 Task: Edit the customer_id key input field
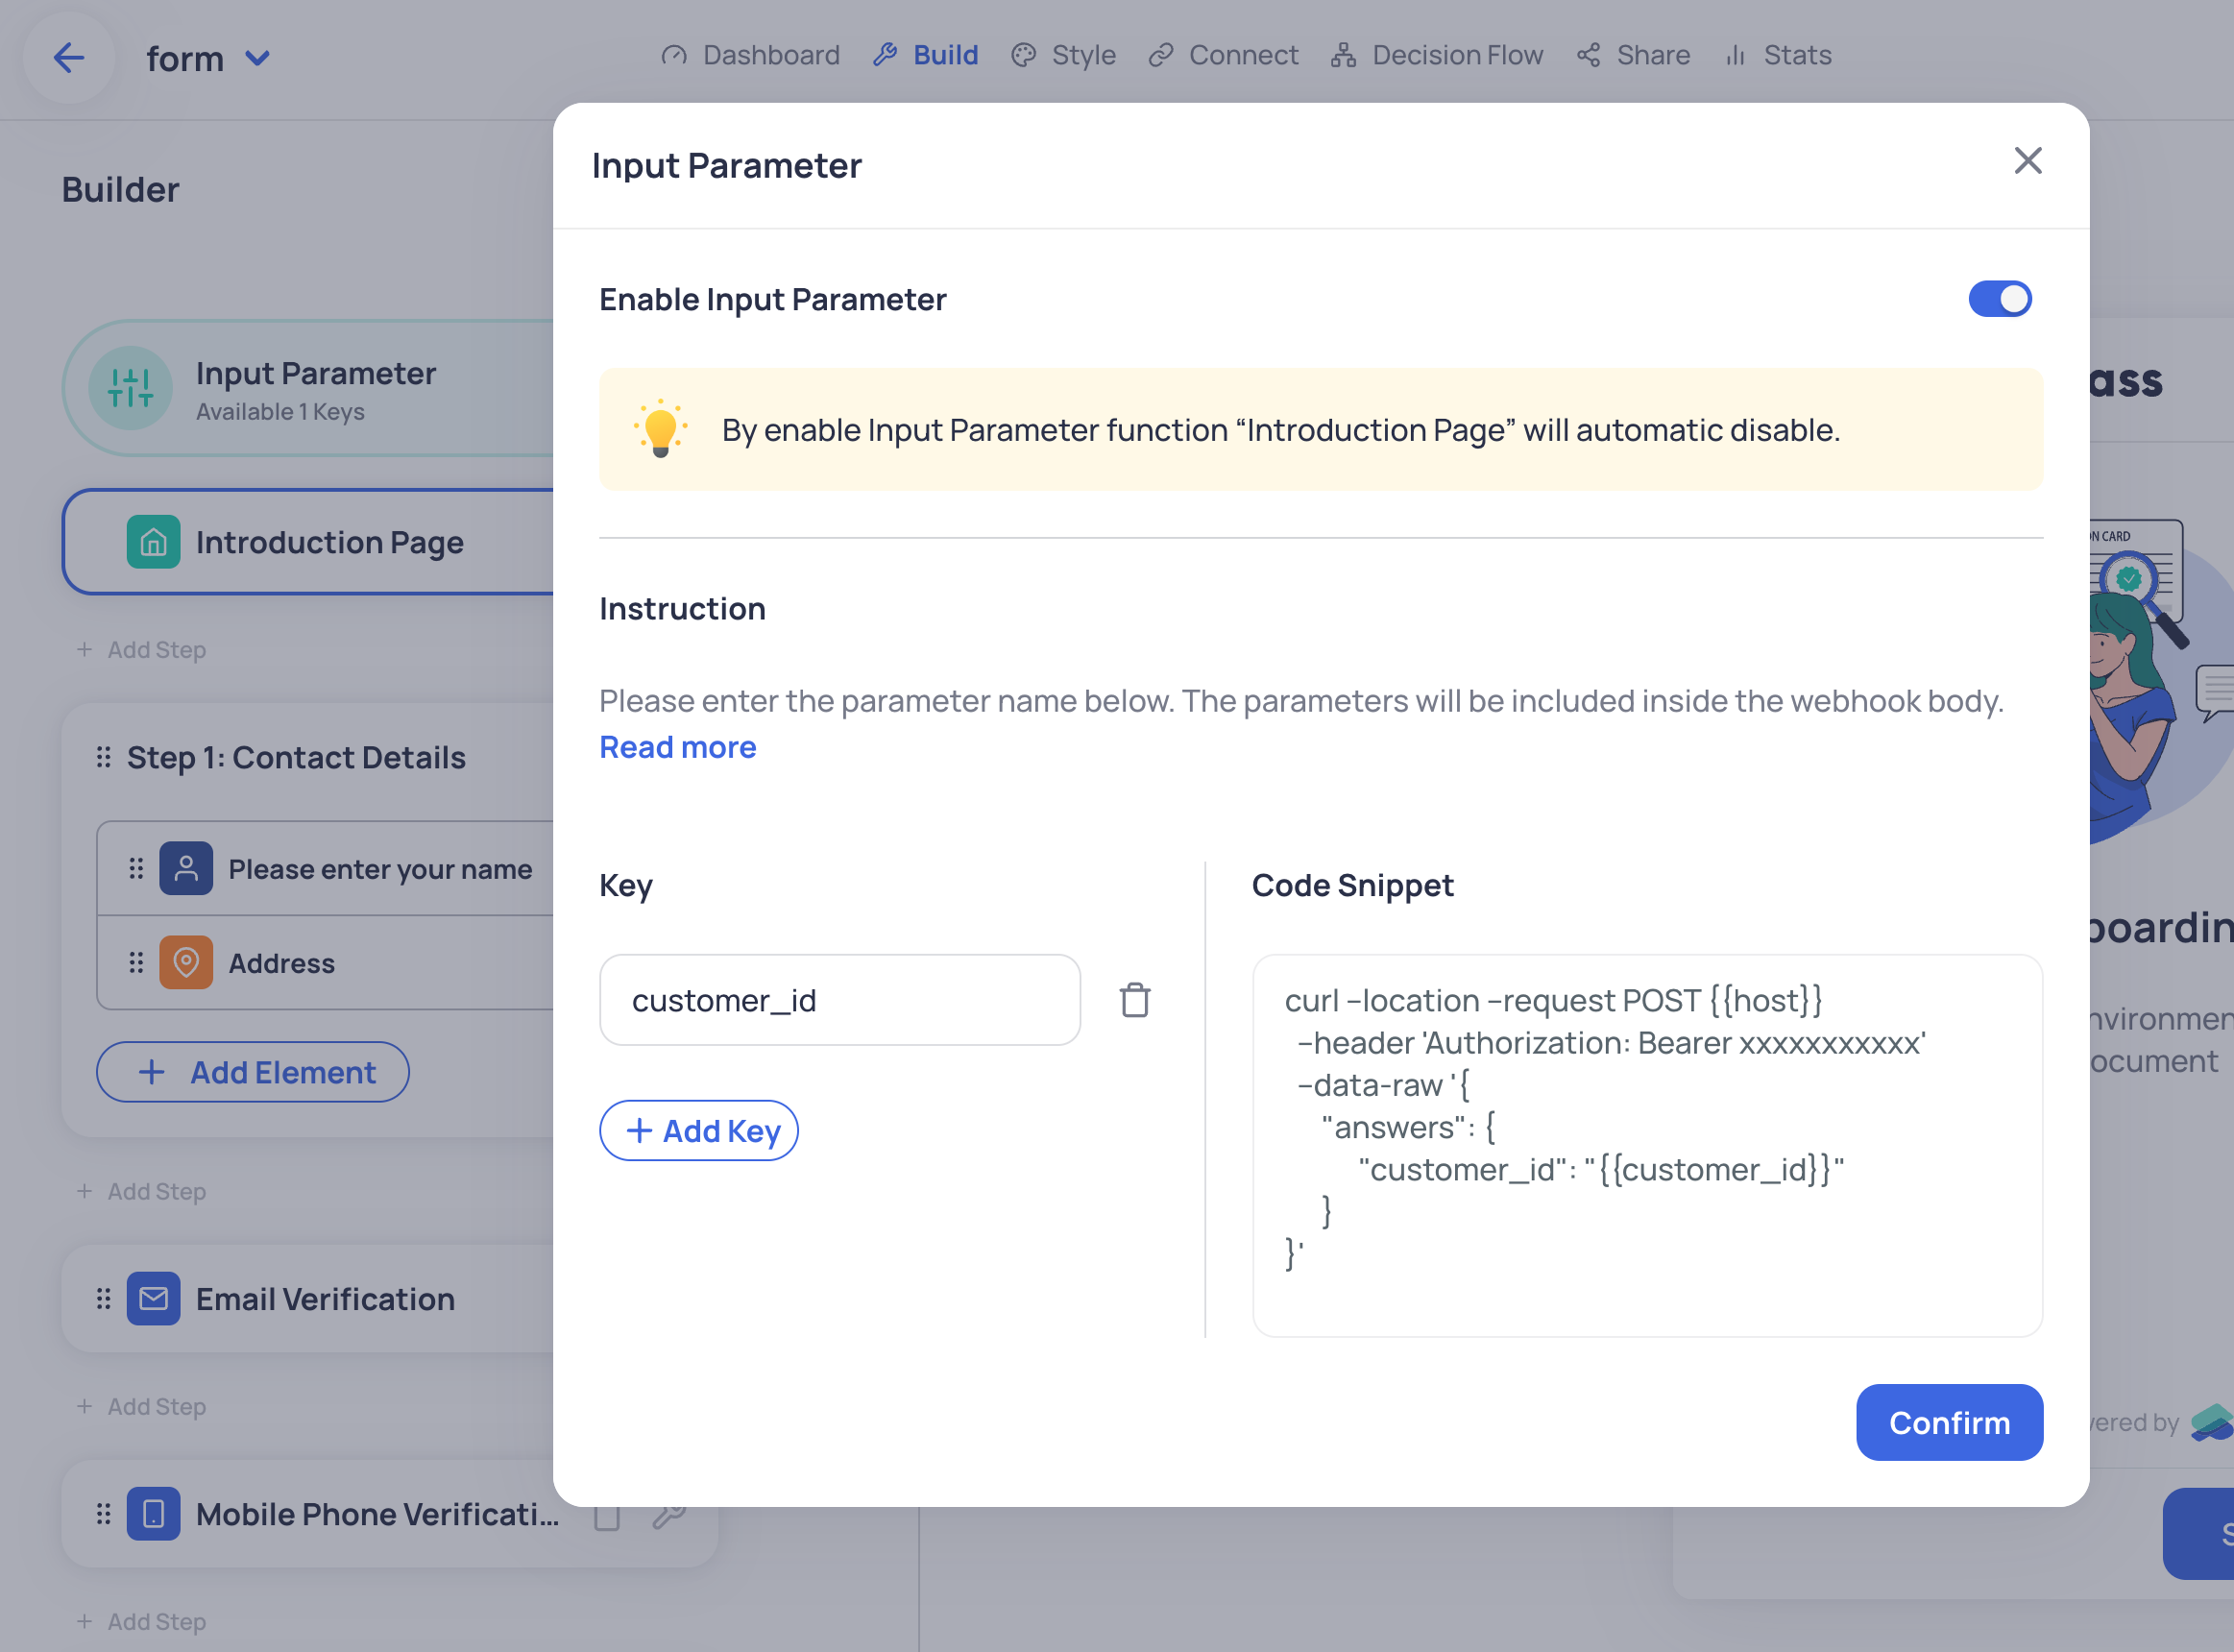point(840,999)
